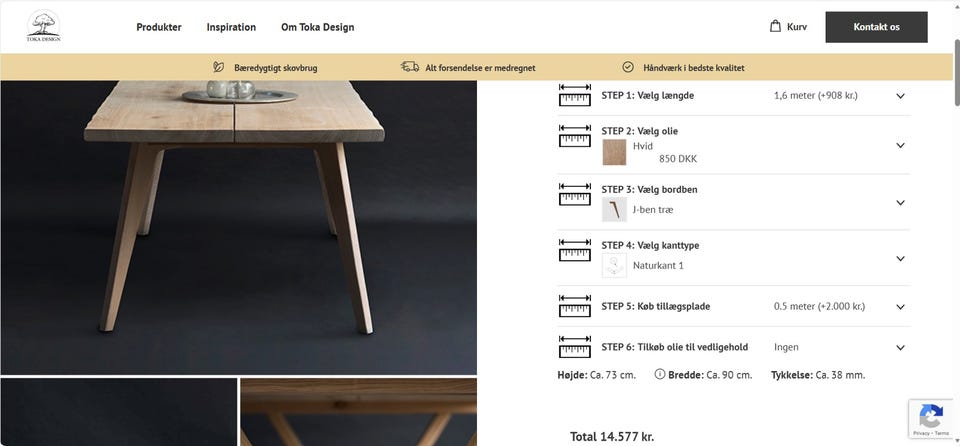
Task: Click the reCAPTCHA badge
Action: click(933, 419)
